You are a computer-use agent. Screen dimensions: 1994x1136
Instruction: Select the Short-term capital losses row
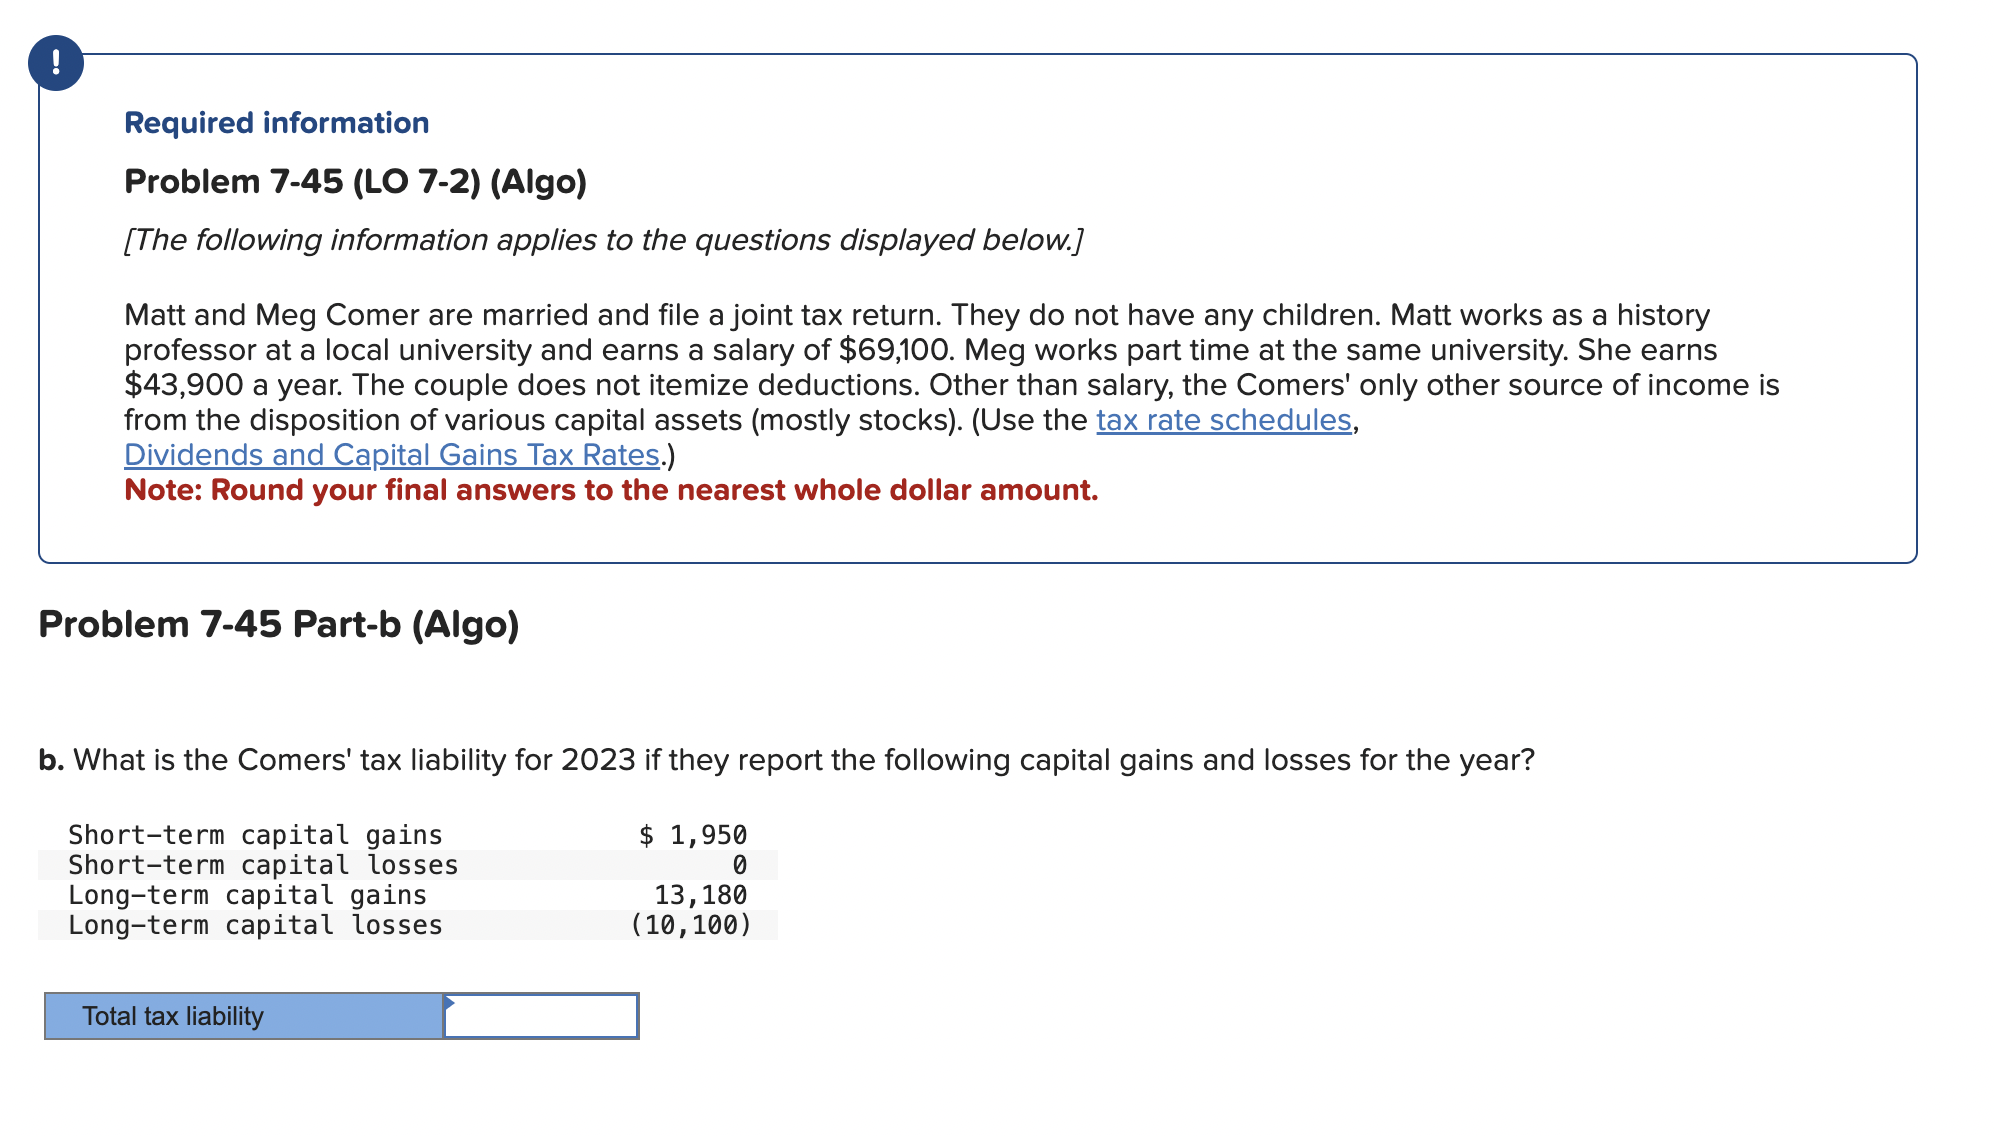[x=262, y=864]
